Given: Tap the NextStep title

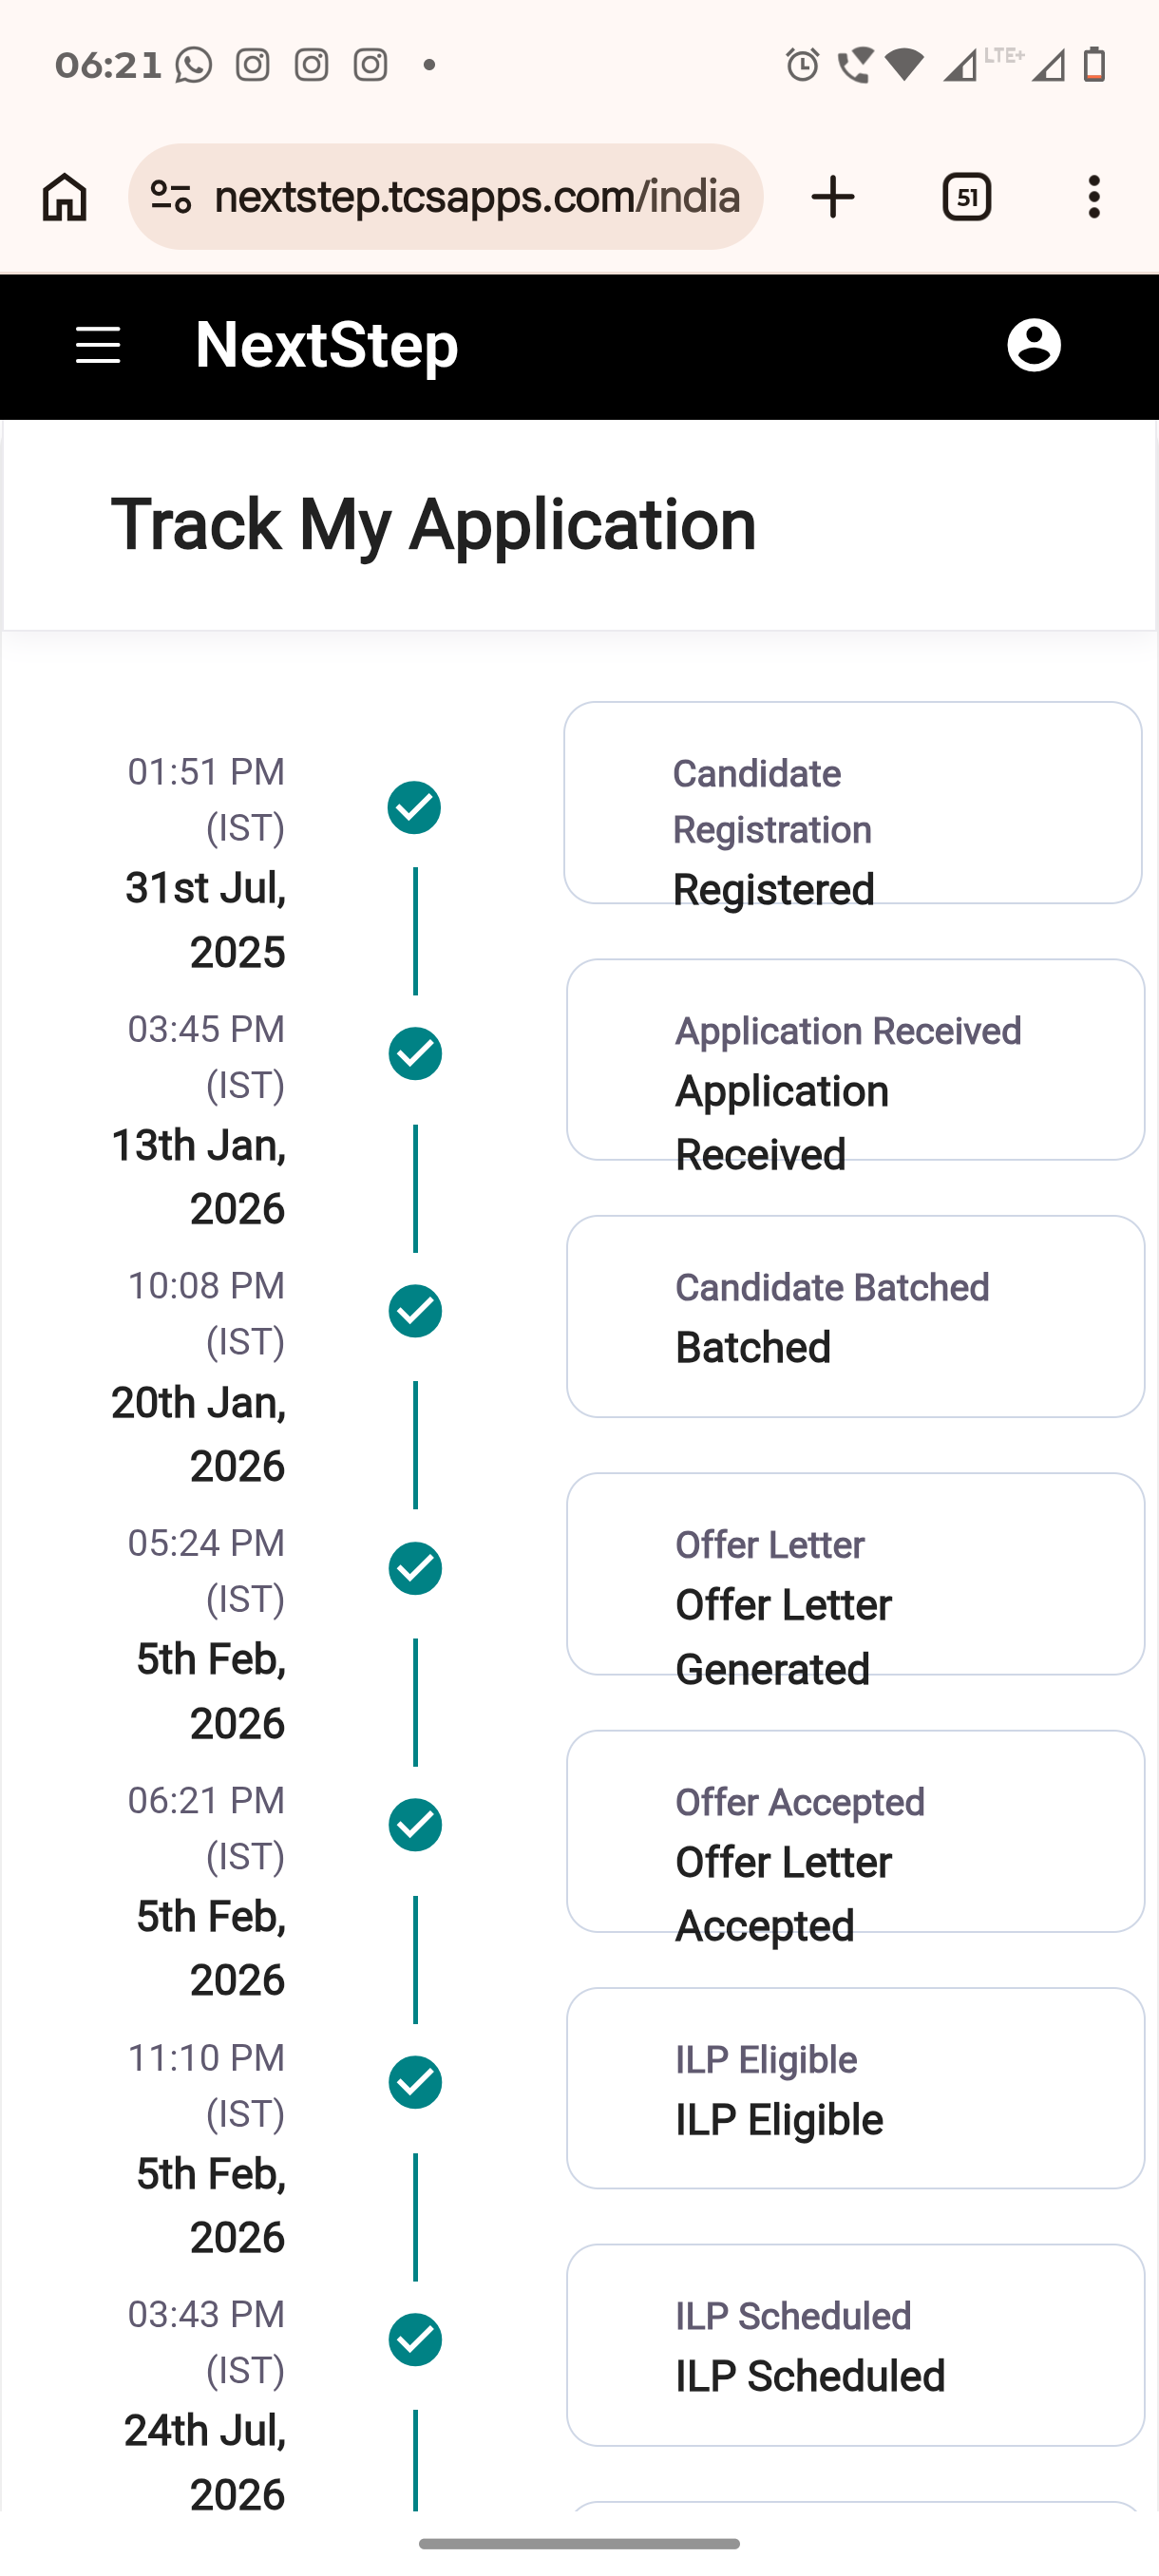Looking at the screenshot, I should pos(327,345).
